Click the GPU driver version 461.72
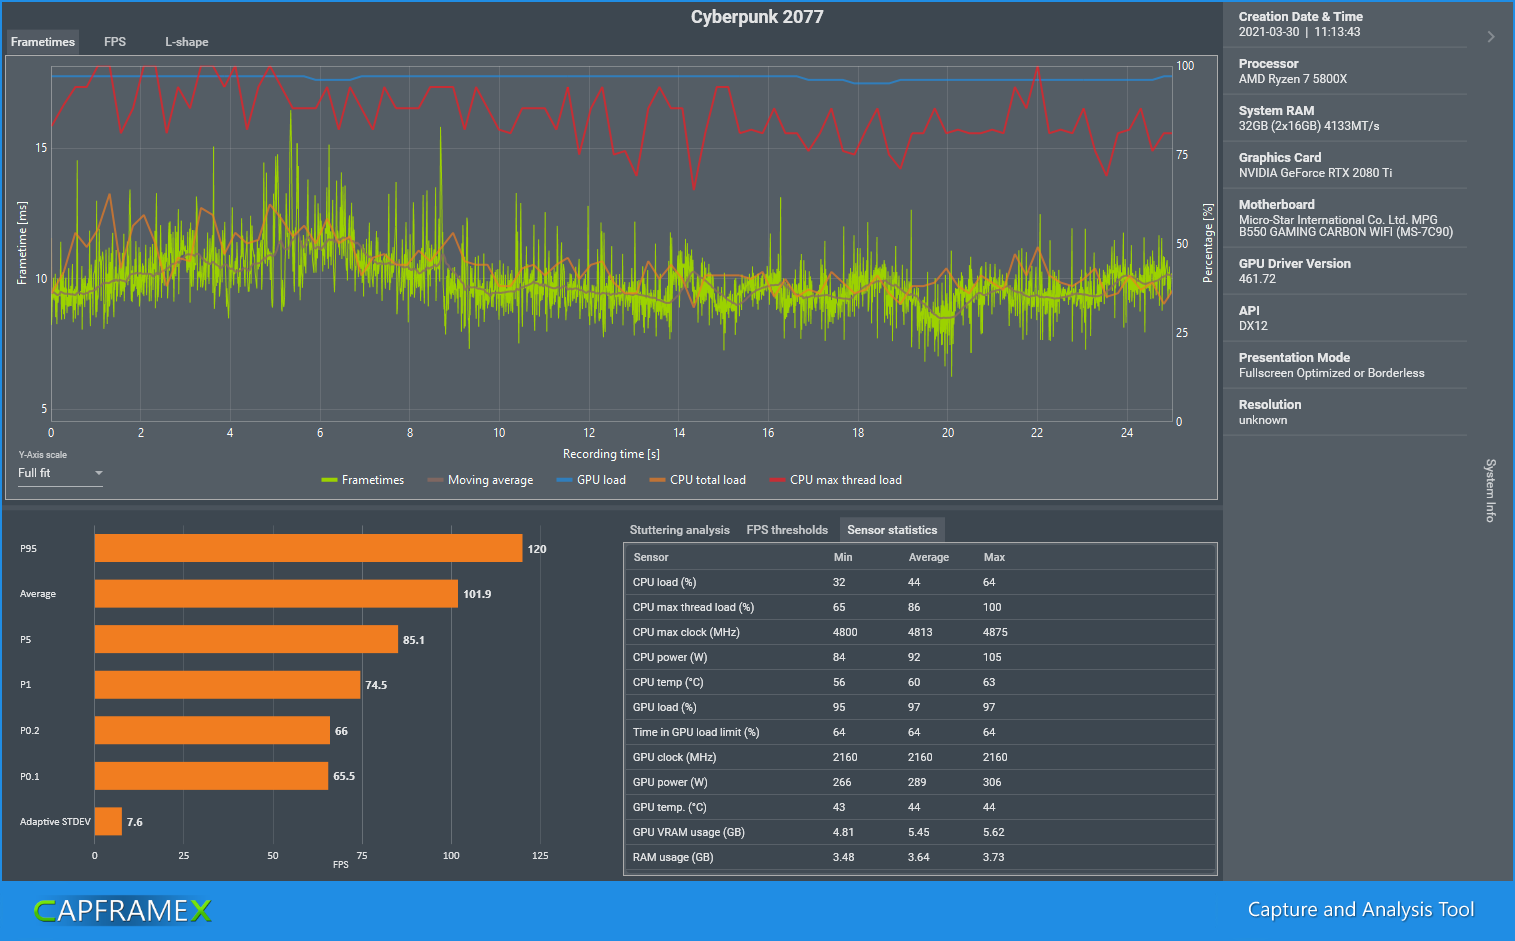This screenshot has width=1515, height=941. (1257, 279)
